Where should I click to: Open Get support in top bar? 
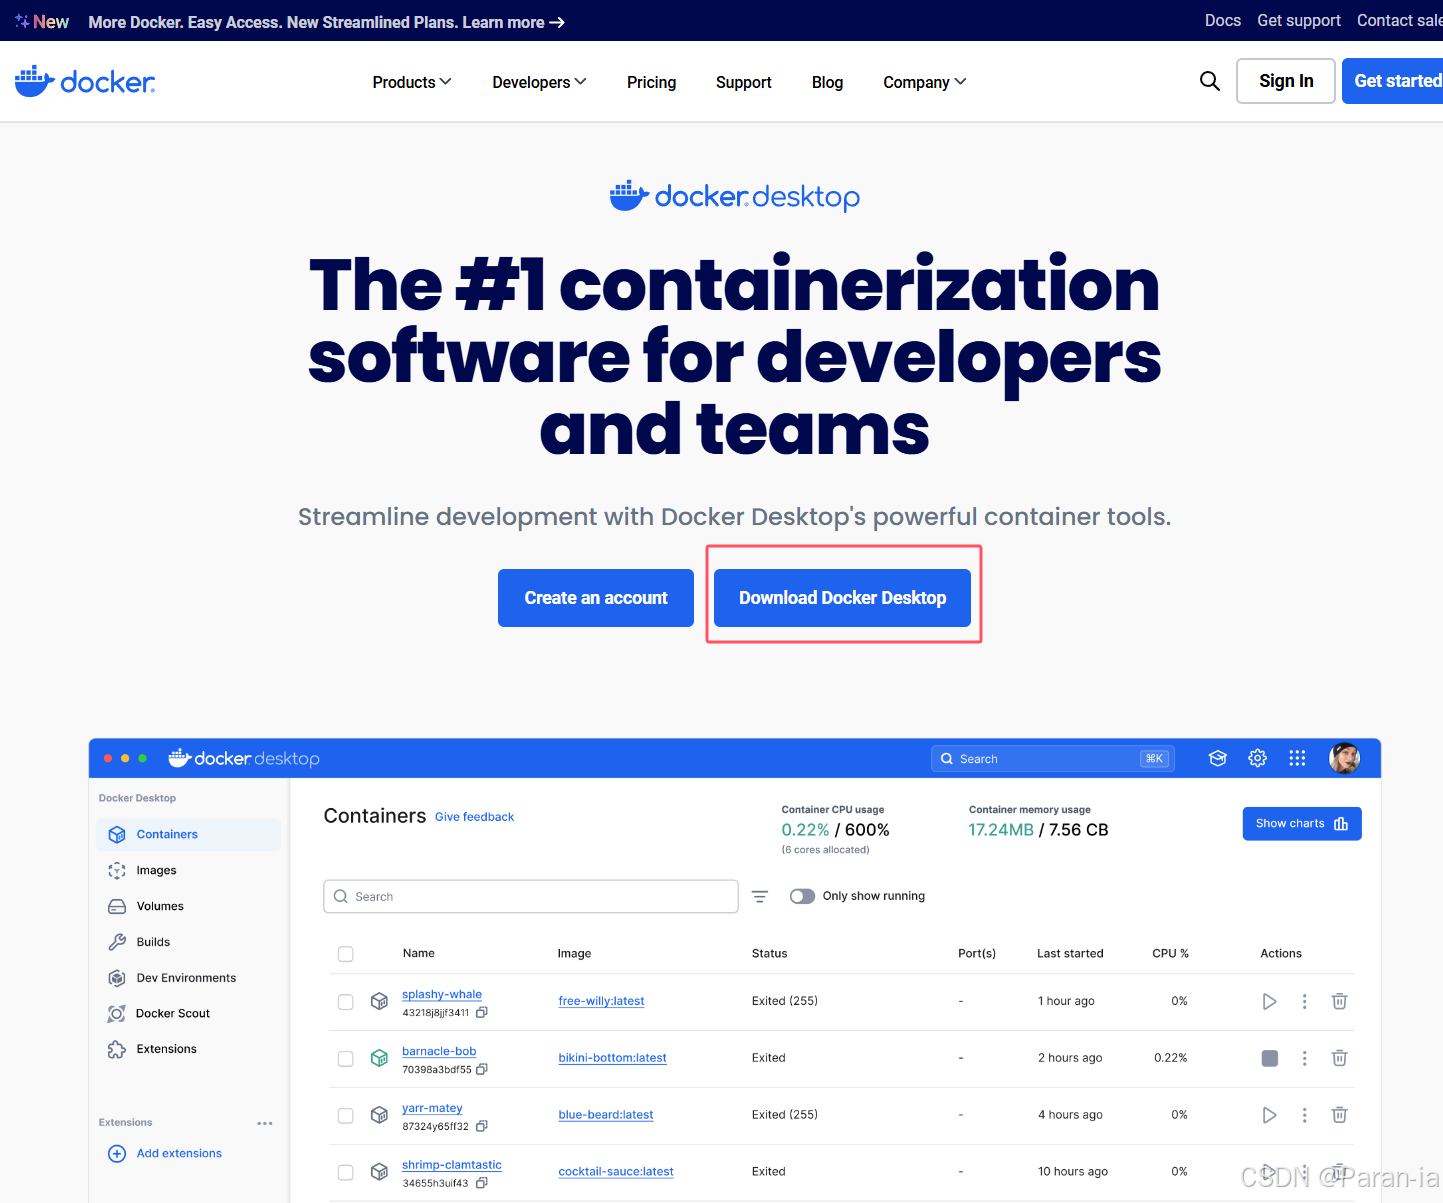(x=1299, y=20)
